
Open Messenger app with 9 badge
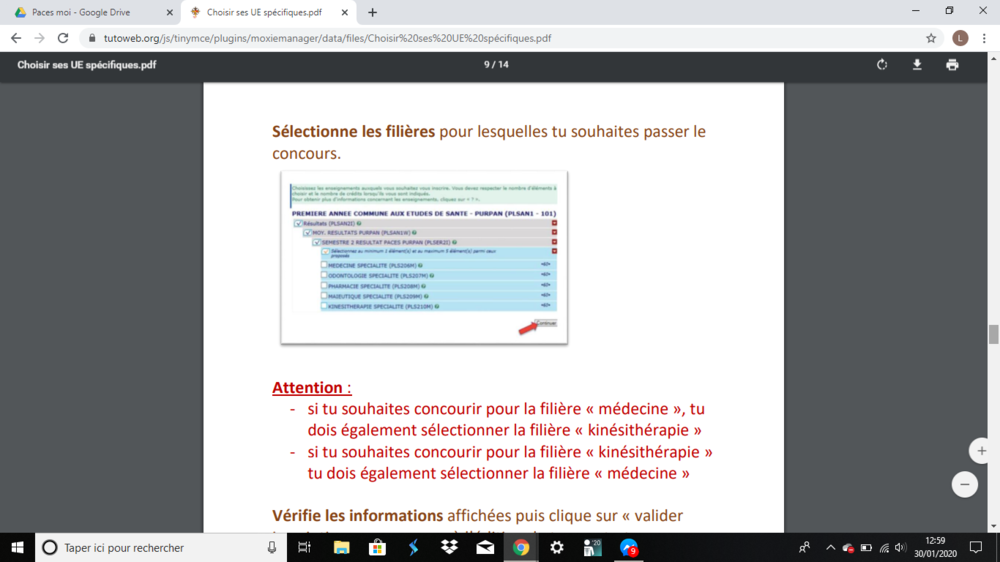(628, 547)
